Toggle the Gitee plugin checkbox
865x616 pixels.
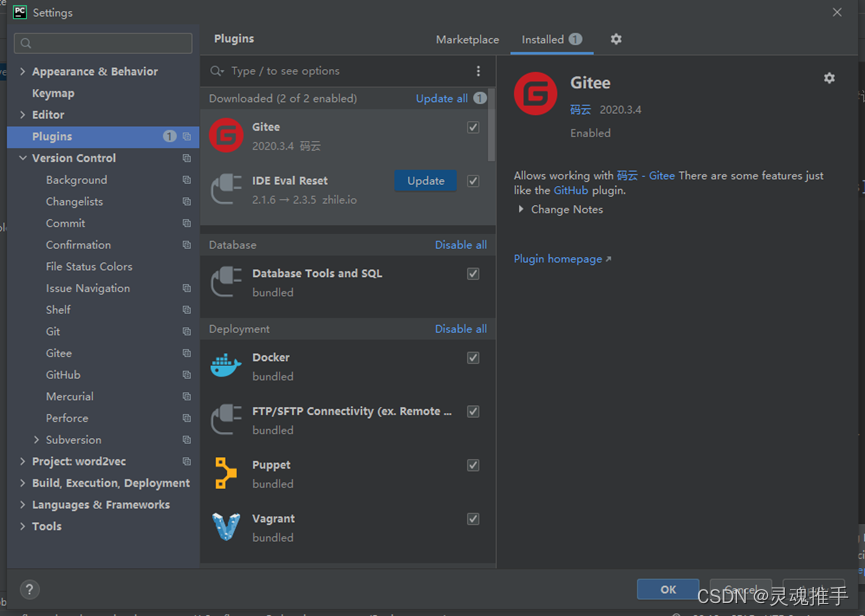coord(473,127)
